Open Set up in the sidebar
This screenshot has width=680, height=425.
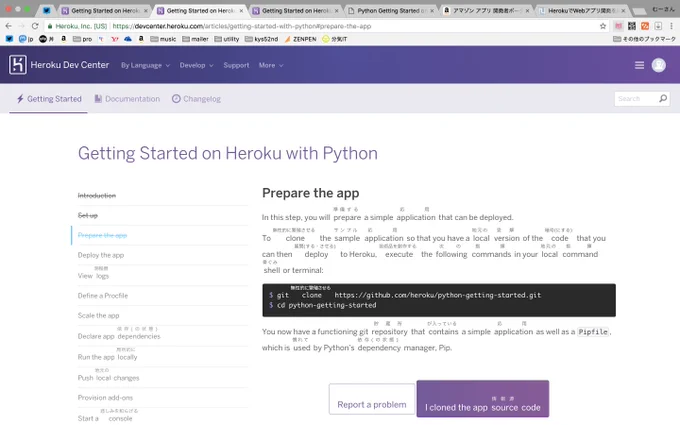88,216
